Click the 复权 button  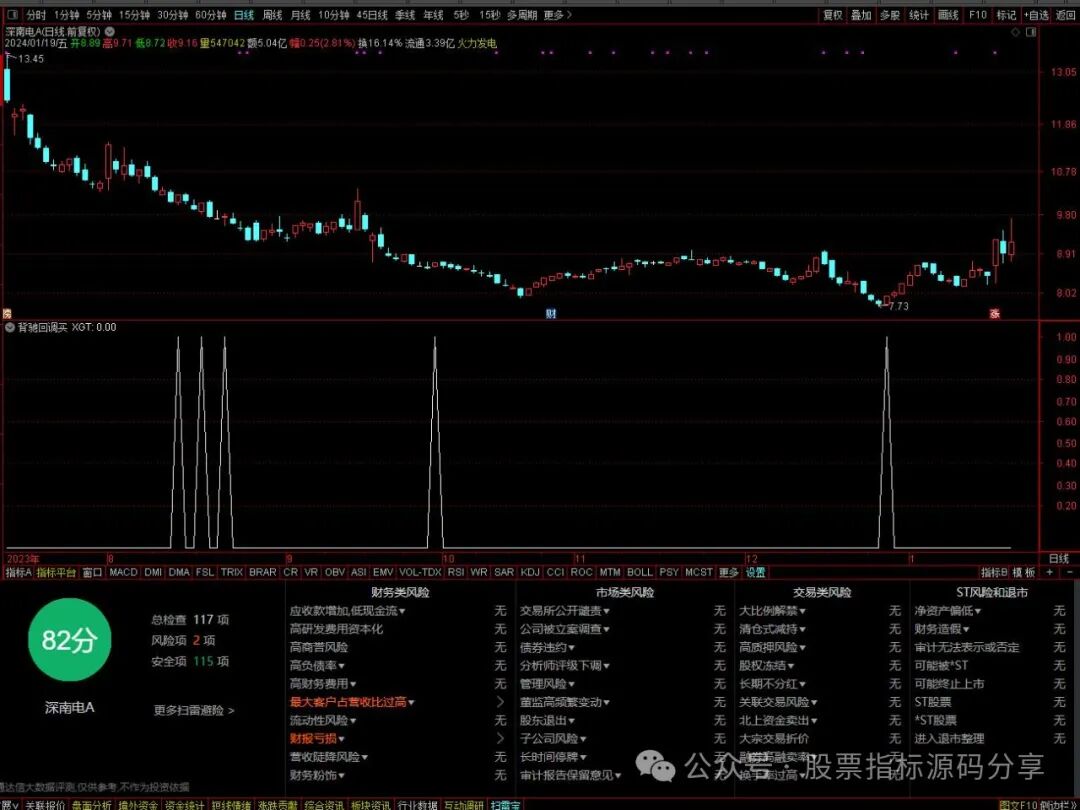833,14
